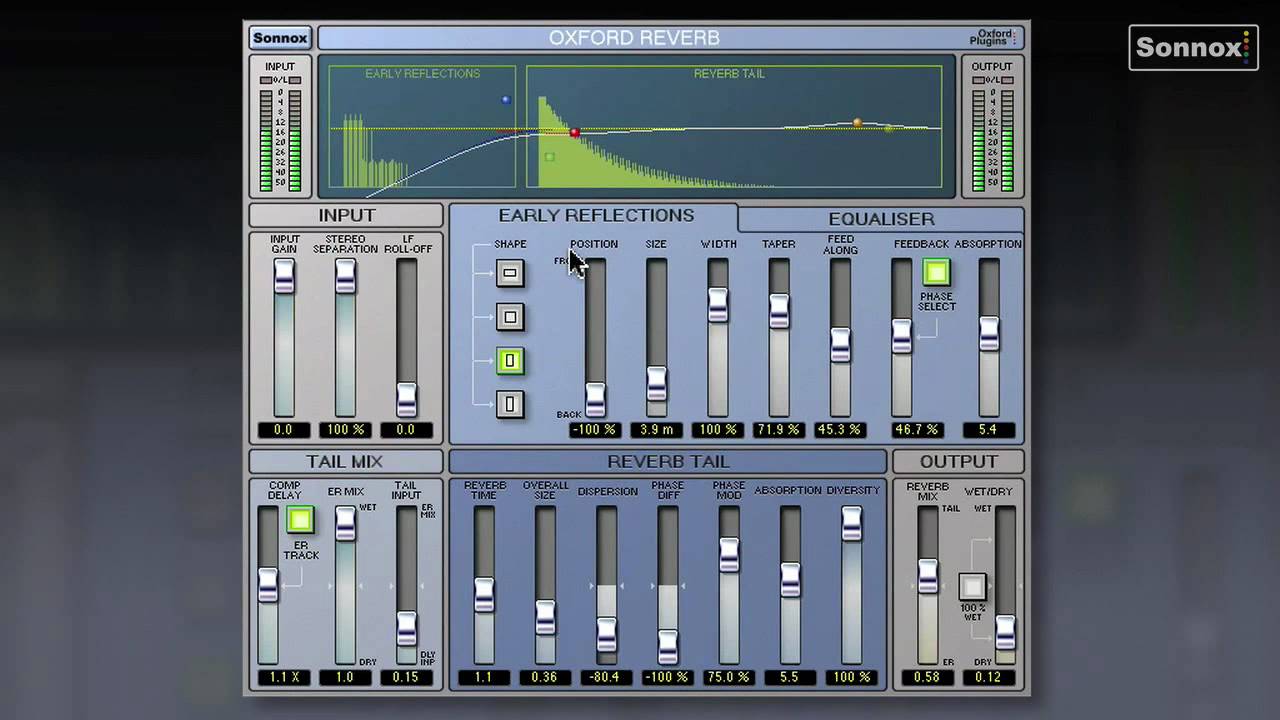Click the Sonnox logo in the video corner
This screenshot has height=720, width=1280.
click(1193, 48)
